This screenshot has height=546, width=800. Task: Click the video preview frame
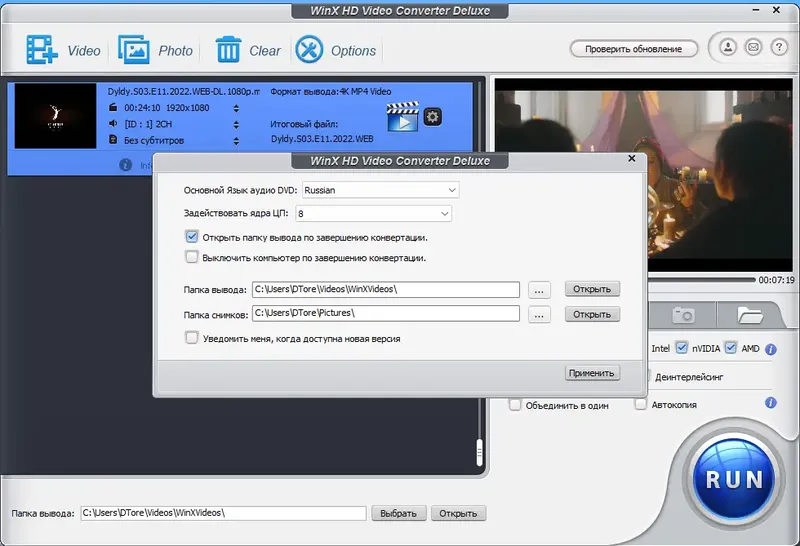(x=644, y=175)
